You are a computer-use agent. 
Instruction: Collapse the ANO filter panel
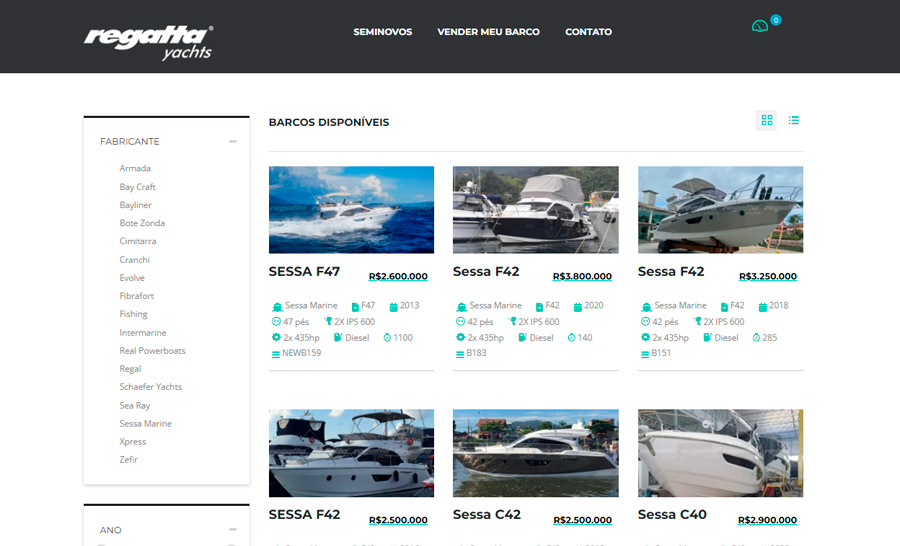(x=232, y=529)
